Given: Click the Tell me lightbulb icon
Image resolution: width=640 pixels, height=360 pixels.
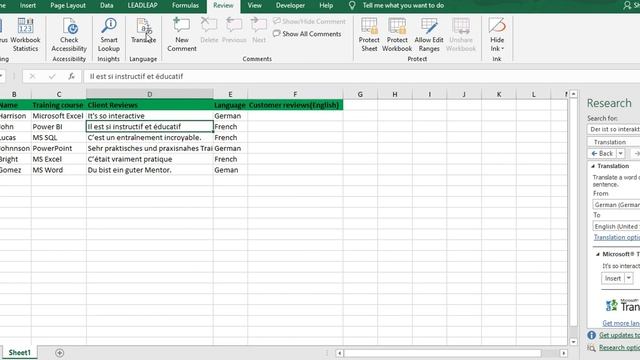Looking at the screenshot, I should [352, 6].
